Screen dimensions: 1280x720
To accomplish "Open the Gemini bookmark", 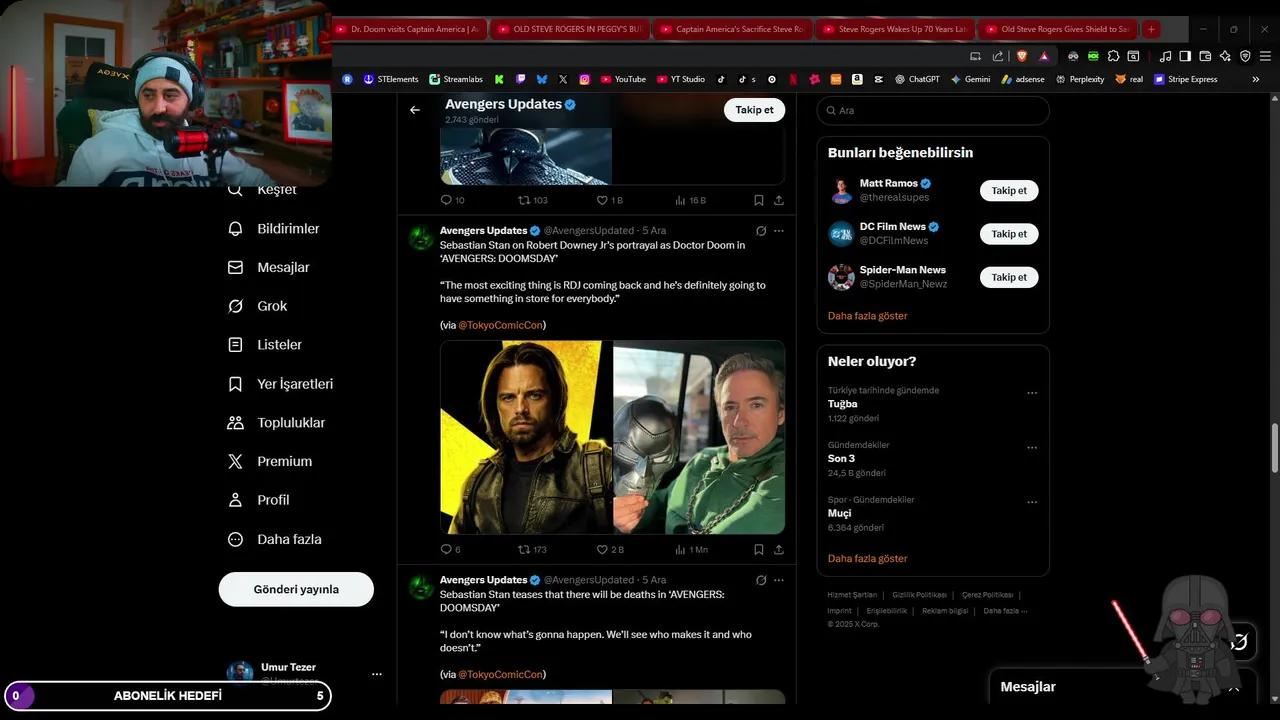I will [x=970, y=79].
